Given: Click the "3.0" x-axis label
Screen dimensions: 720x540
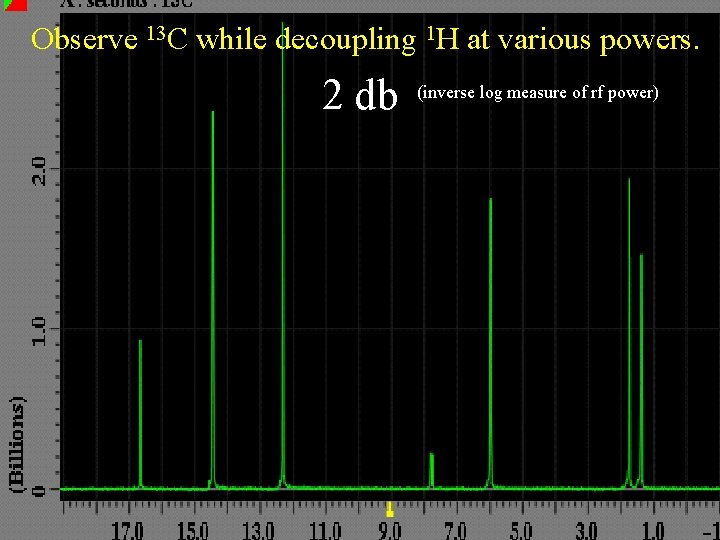Looking at the screenshot, I should click(586, 532).
